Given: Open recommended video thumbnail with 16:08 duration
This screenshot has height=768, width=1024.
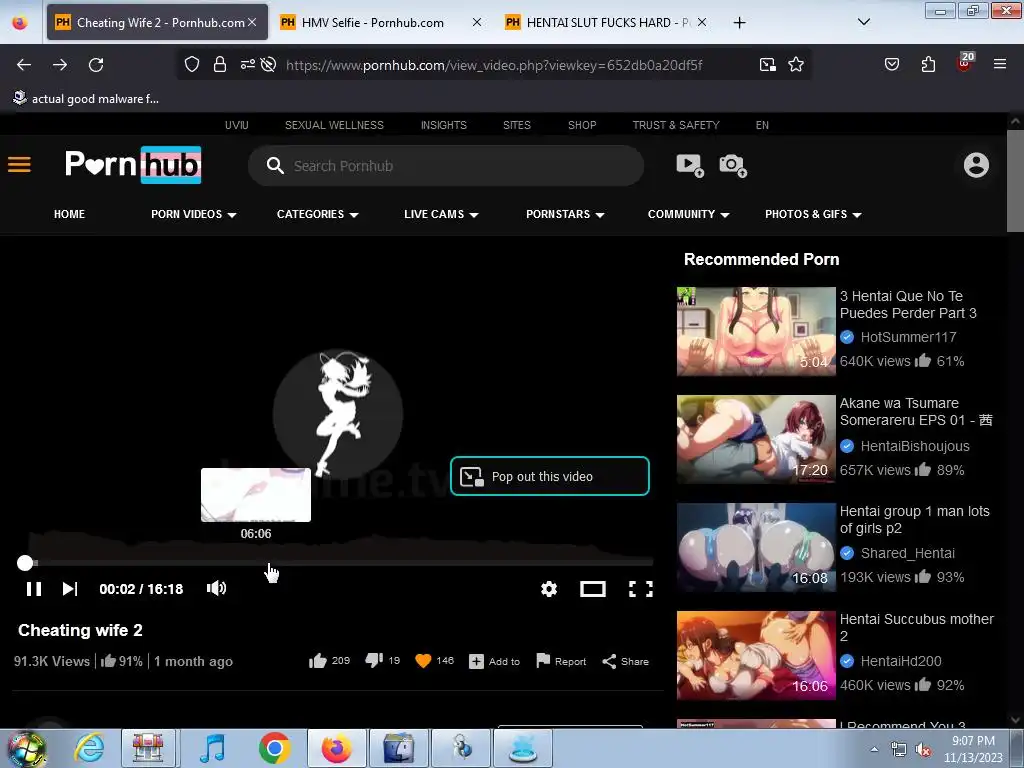Looking at the screenshot, I should coord(756,547).
